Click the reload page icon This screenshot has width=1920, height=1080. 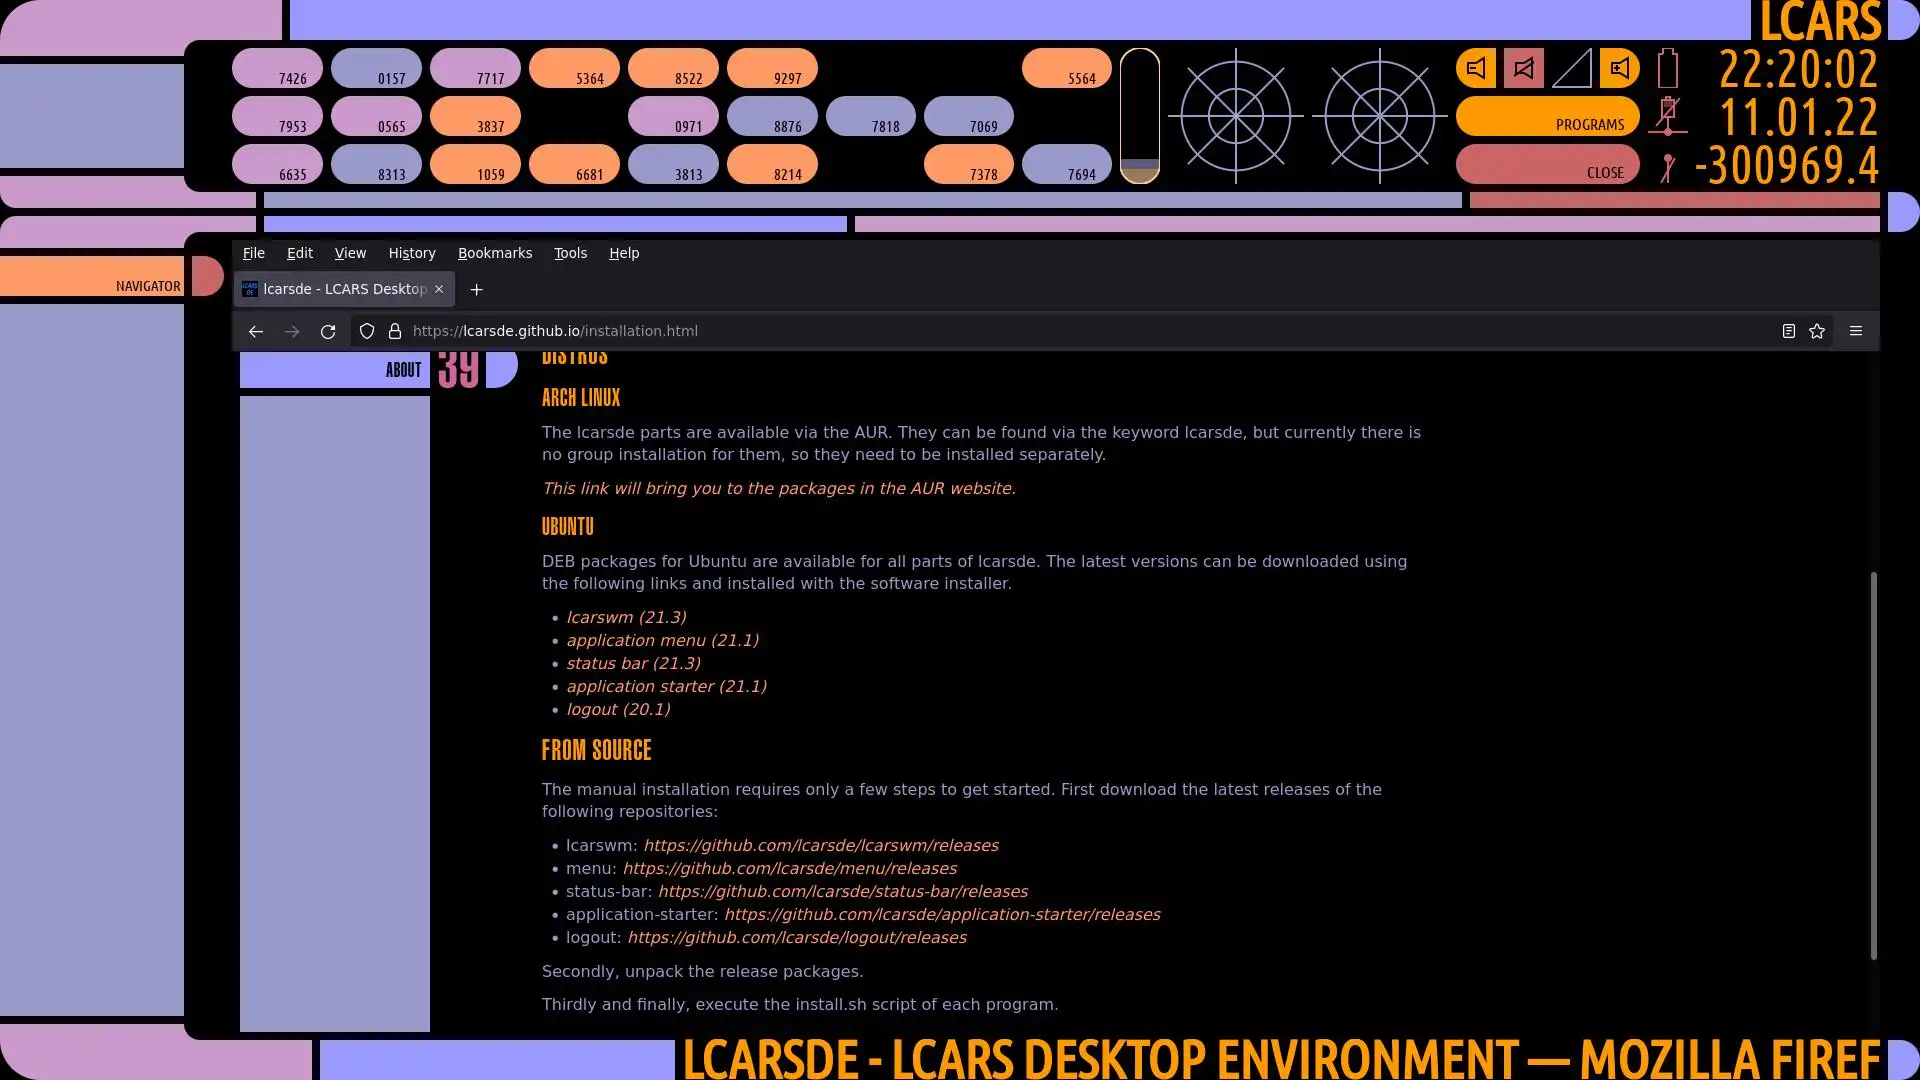pyautogui.click(x=328, y=331)
